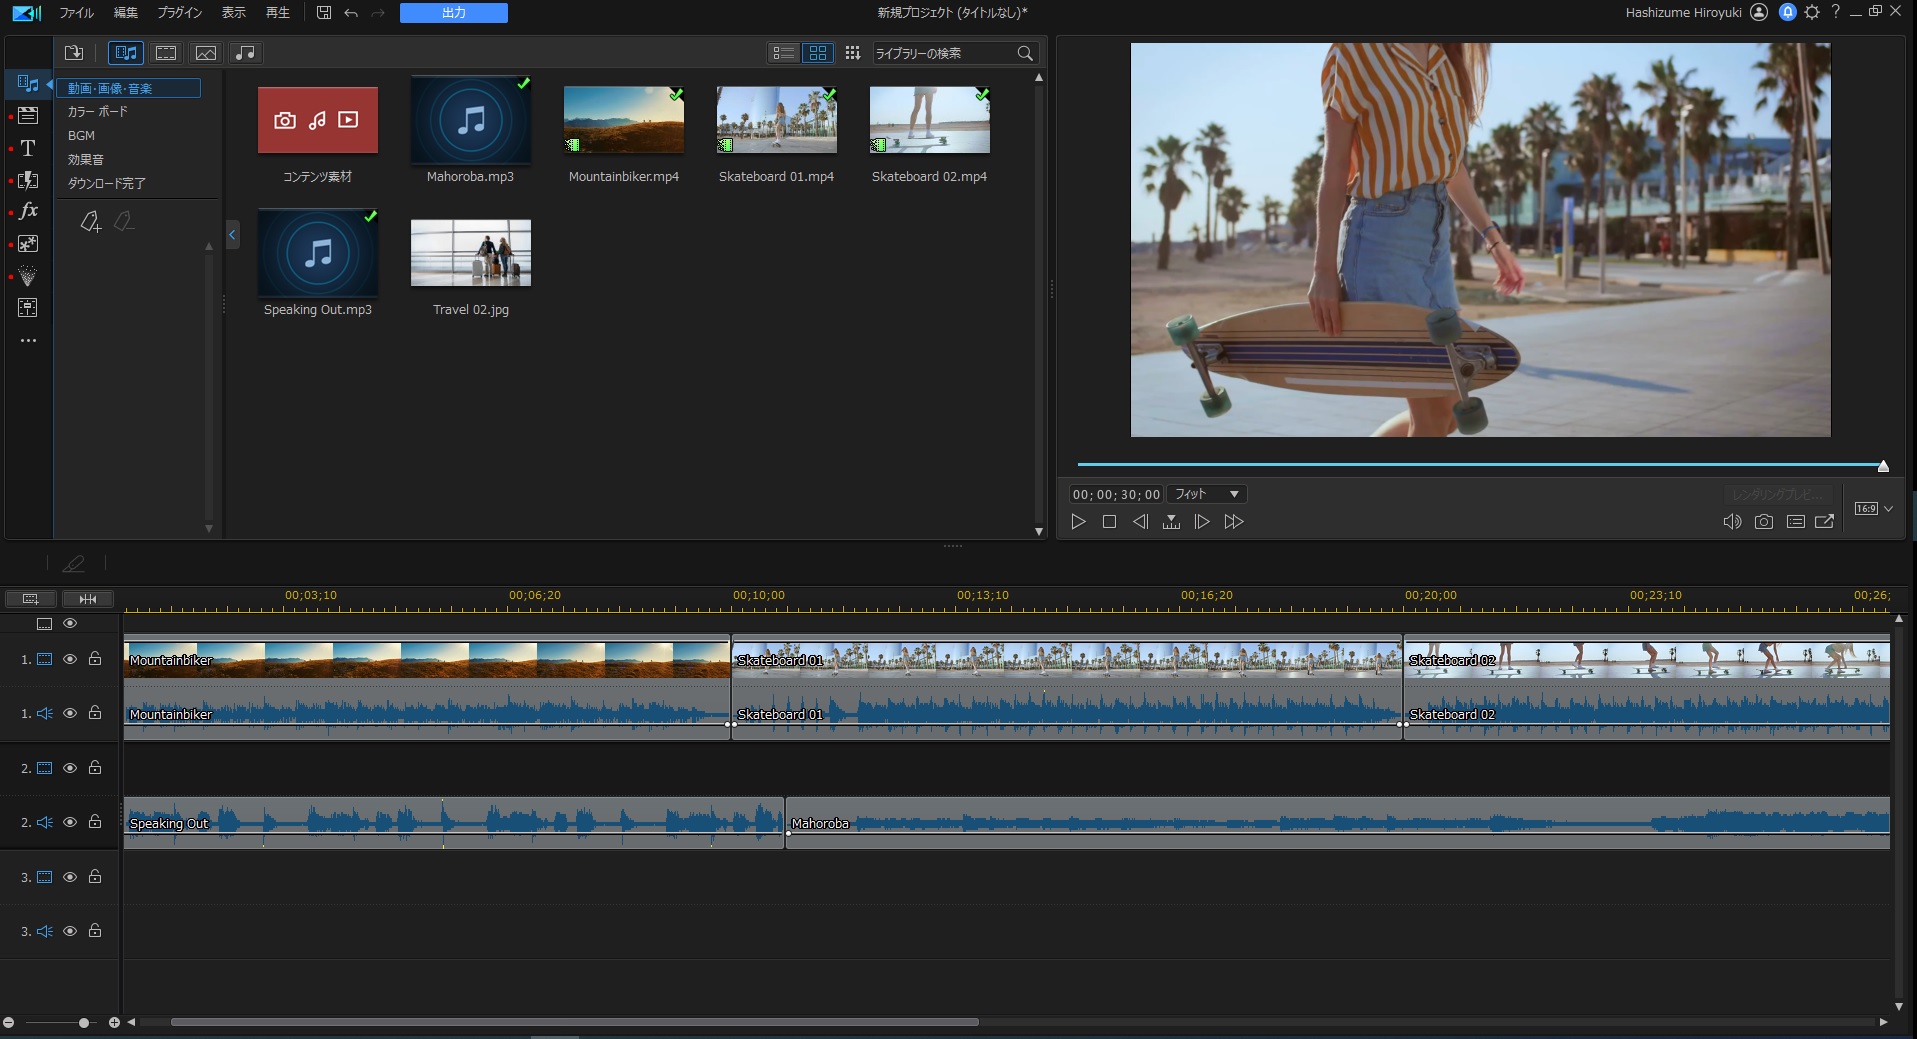Collapse the library side panel arrow
The image size is (1917, 1039).
click(x=232, y=235)
